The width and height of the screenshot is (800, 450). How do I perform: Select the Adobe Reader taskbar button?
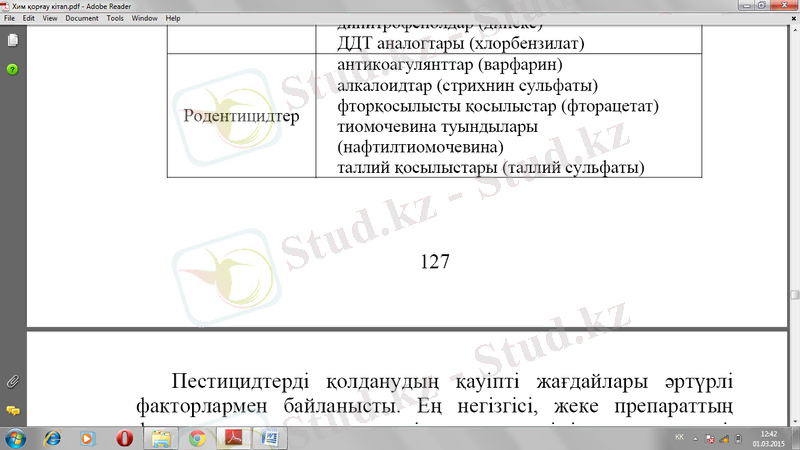(234, 438)
